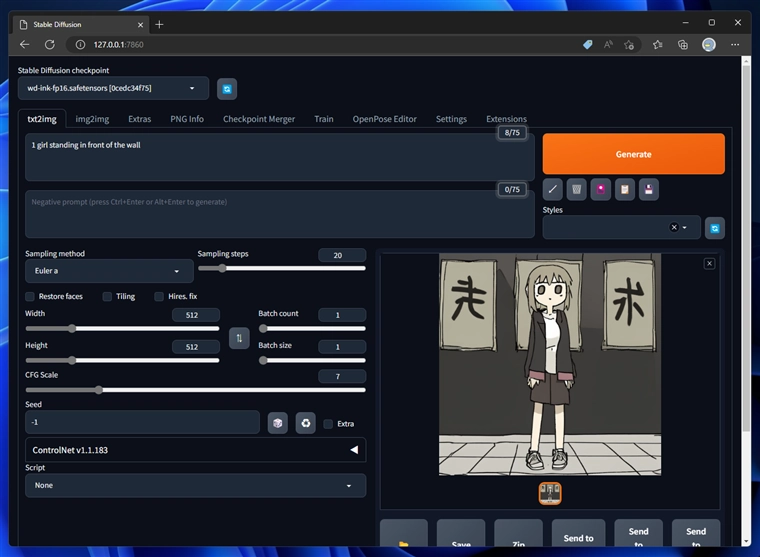Refresh the Styles list icon

(715, 228)
